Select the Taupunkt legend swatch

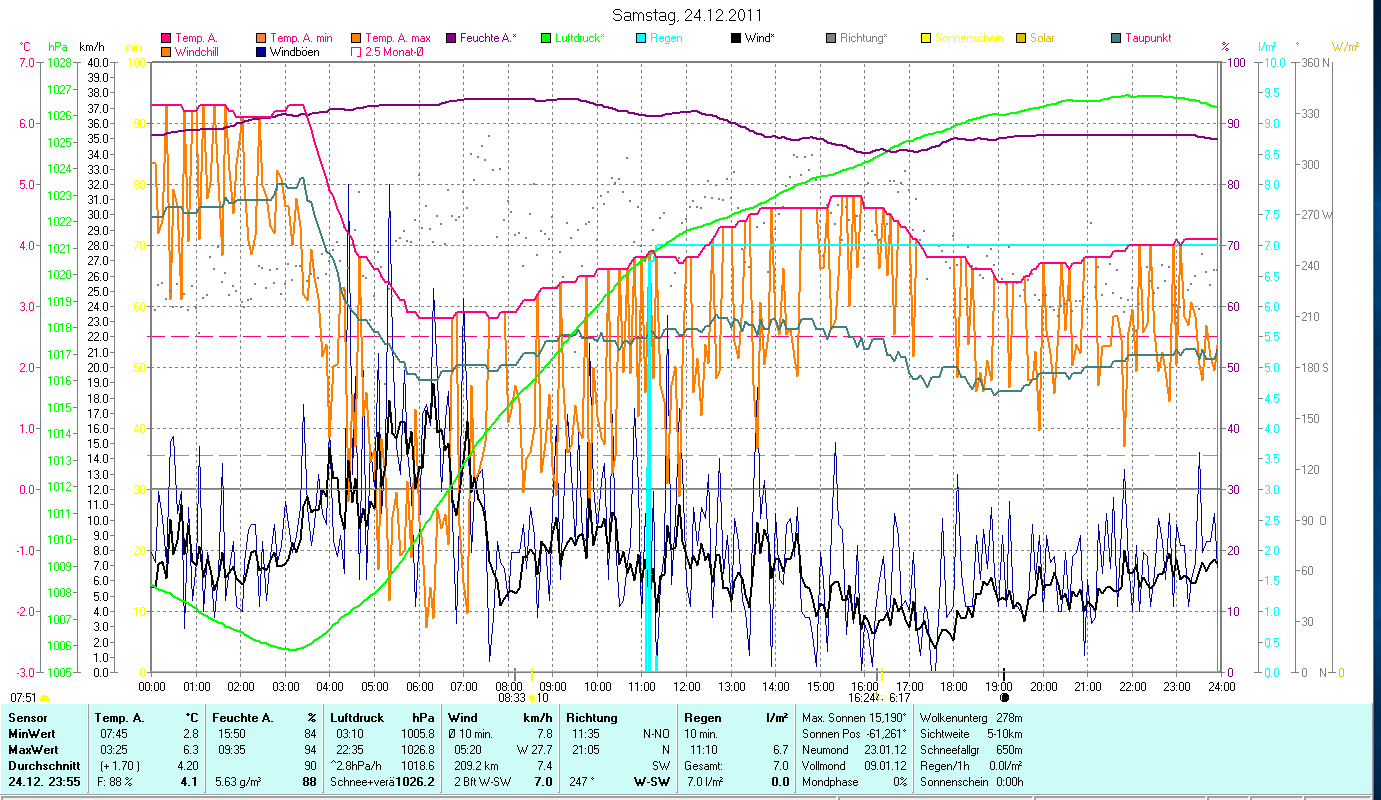1116,39
